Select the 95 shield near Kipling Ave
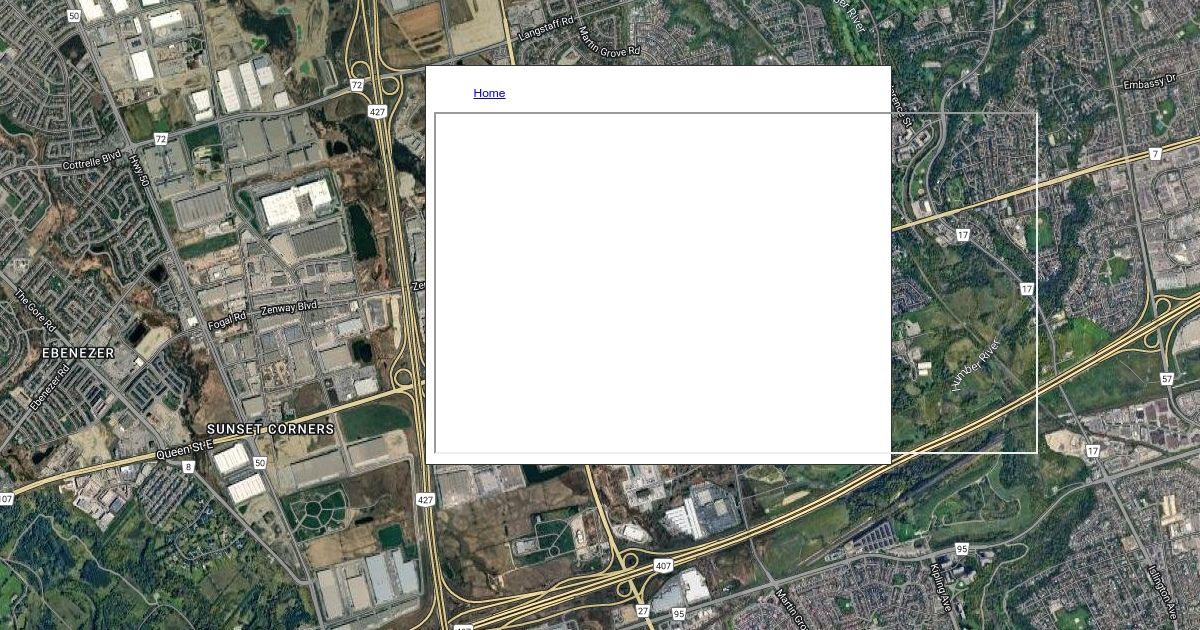 click(961, 549)
